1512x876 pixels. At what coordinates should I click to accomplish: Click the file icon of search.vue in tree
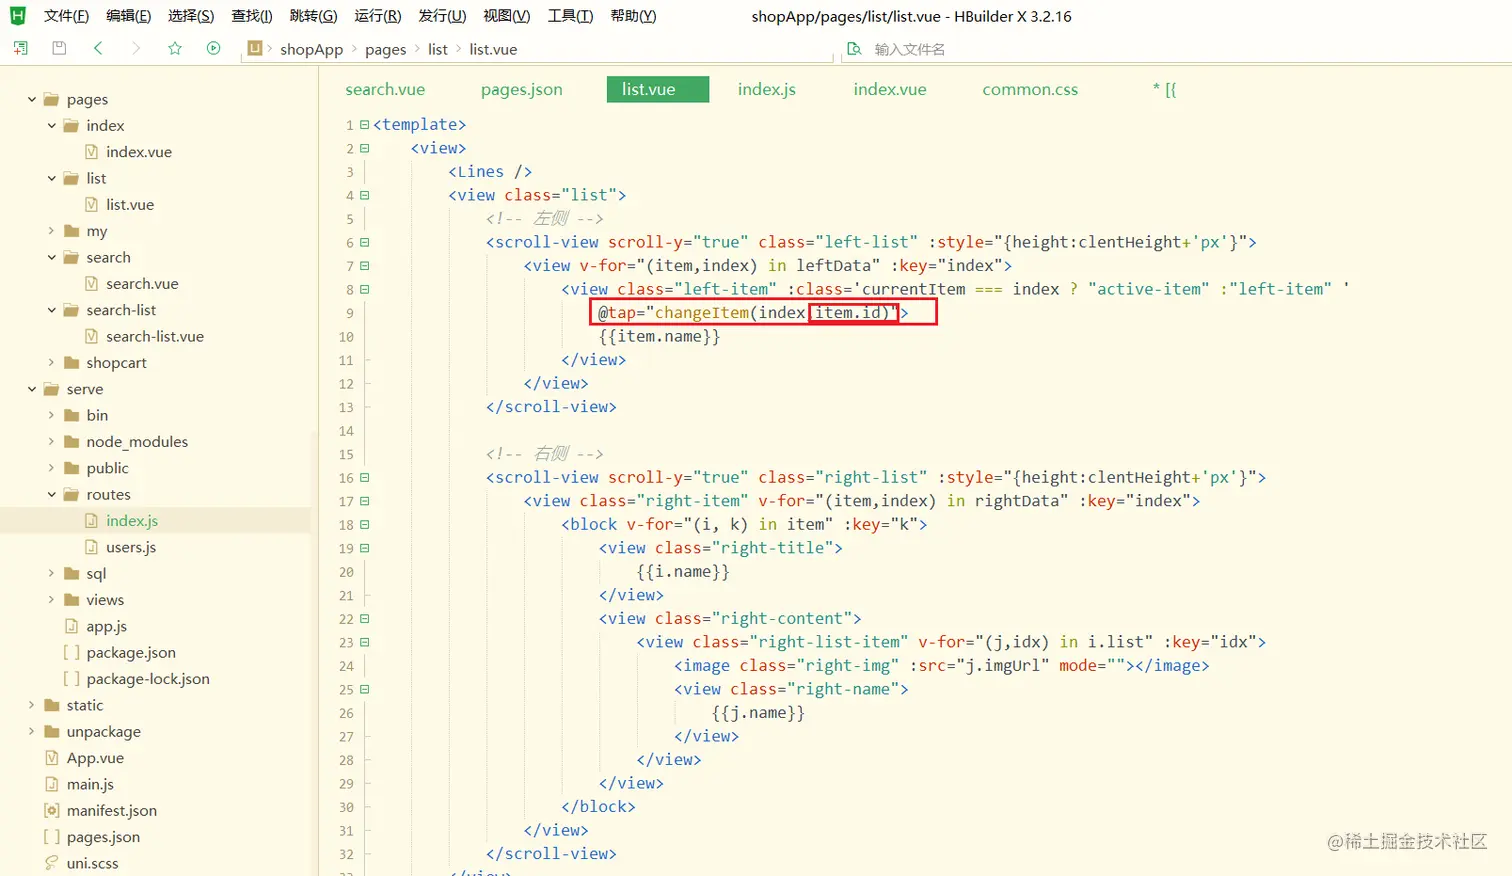pos(92,284)
